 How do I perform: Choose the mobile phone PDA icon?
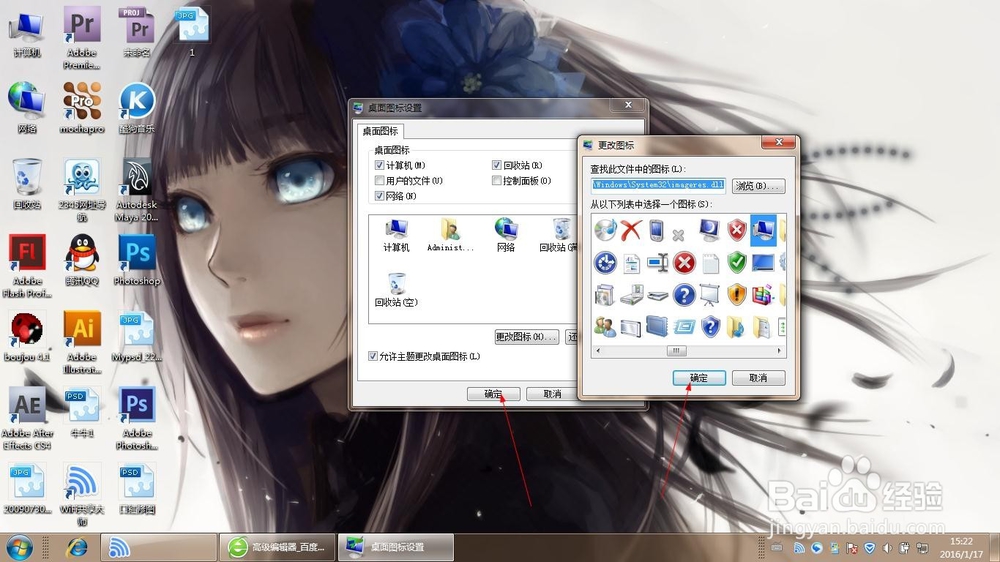point(656,230)
